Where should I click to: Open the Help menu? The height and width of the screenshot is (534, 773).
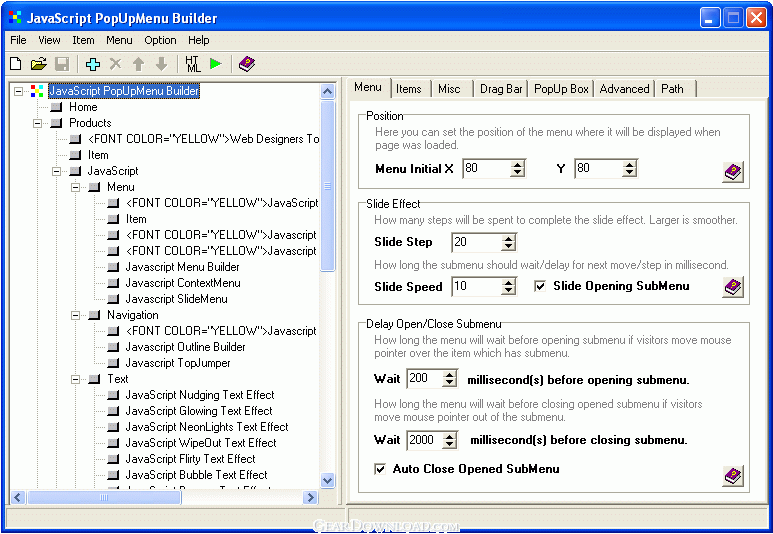pos(199,40)
